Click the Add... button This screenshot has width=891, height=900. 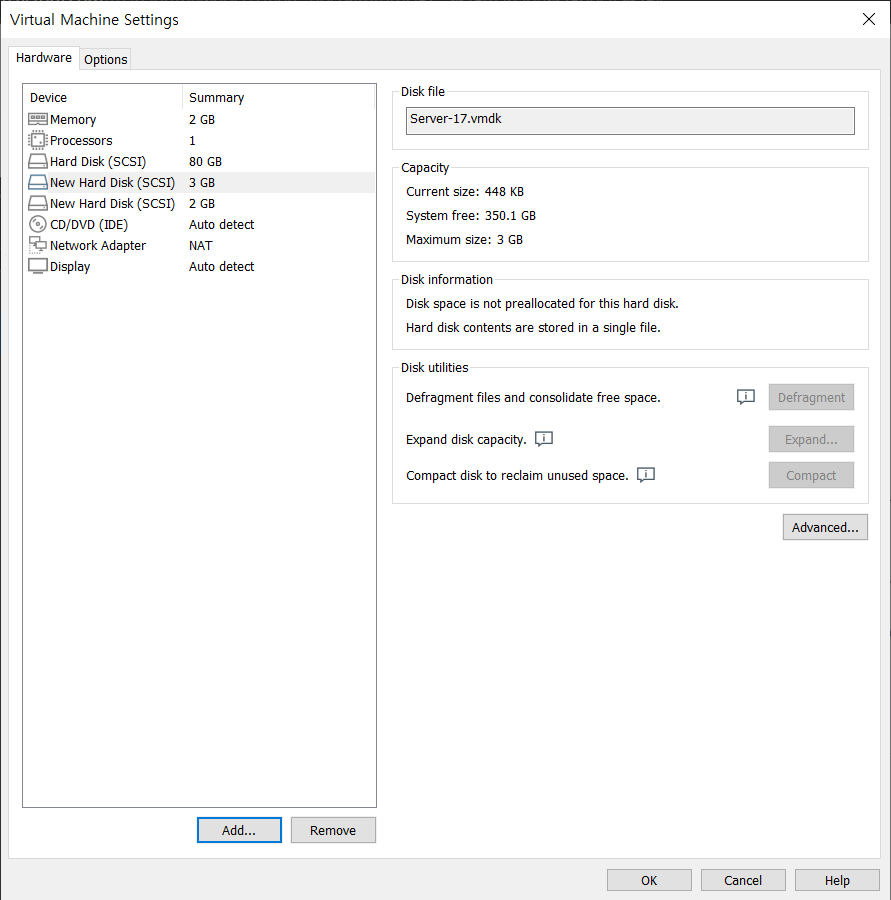[x=239, y=830]
